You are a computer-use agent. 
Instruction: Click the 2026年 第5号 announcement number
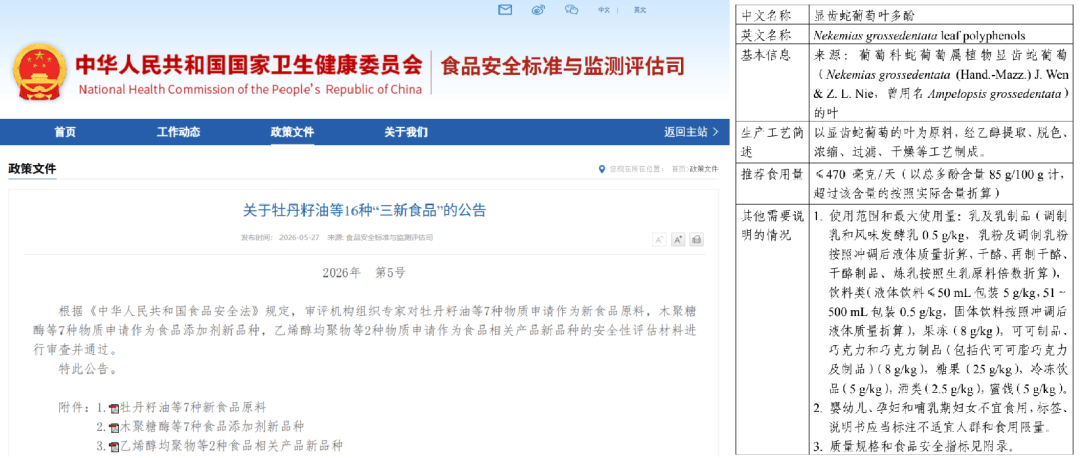coord(364,273)
